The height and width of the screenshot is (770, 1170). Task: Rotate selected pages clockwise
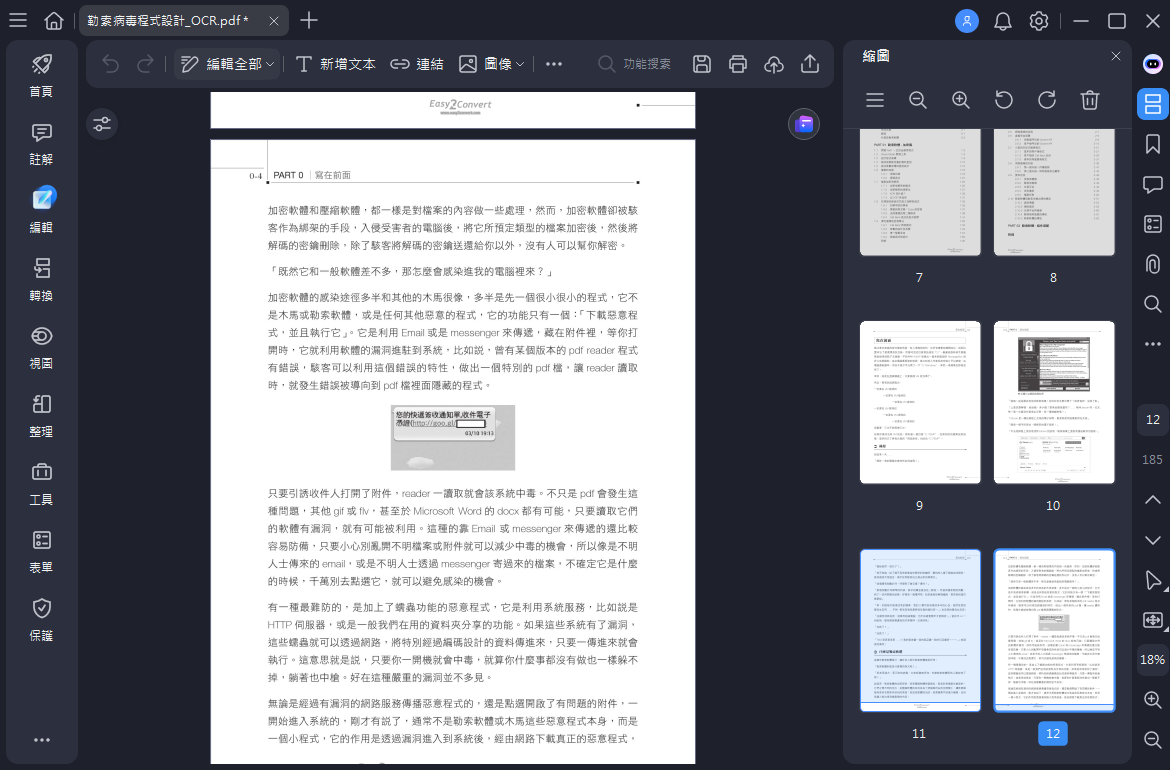click(1047, 100)
